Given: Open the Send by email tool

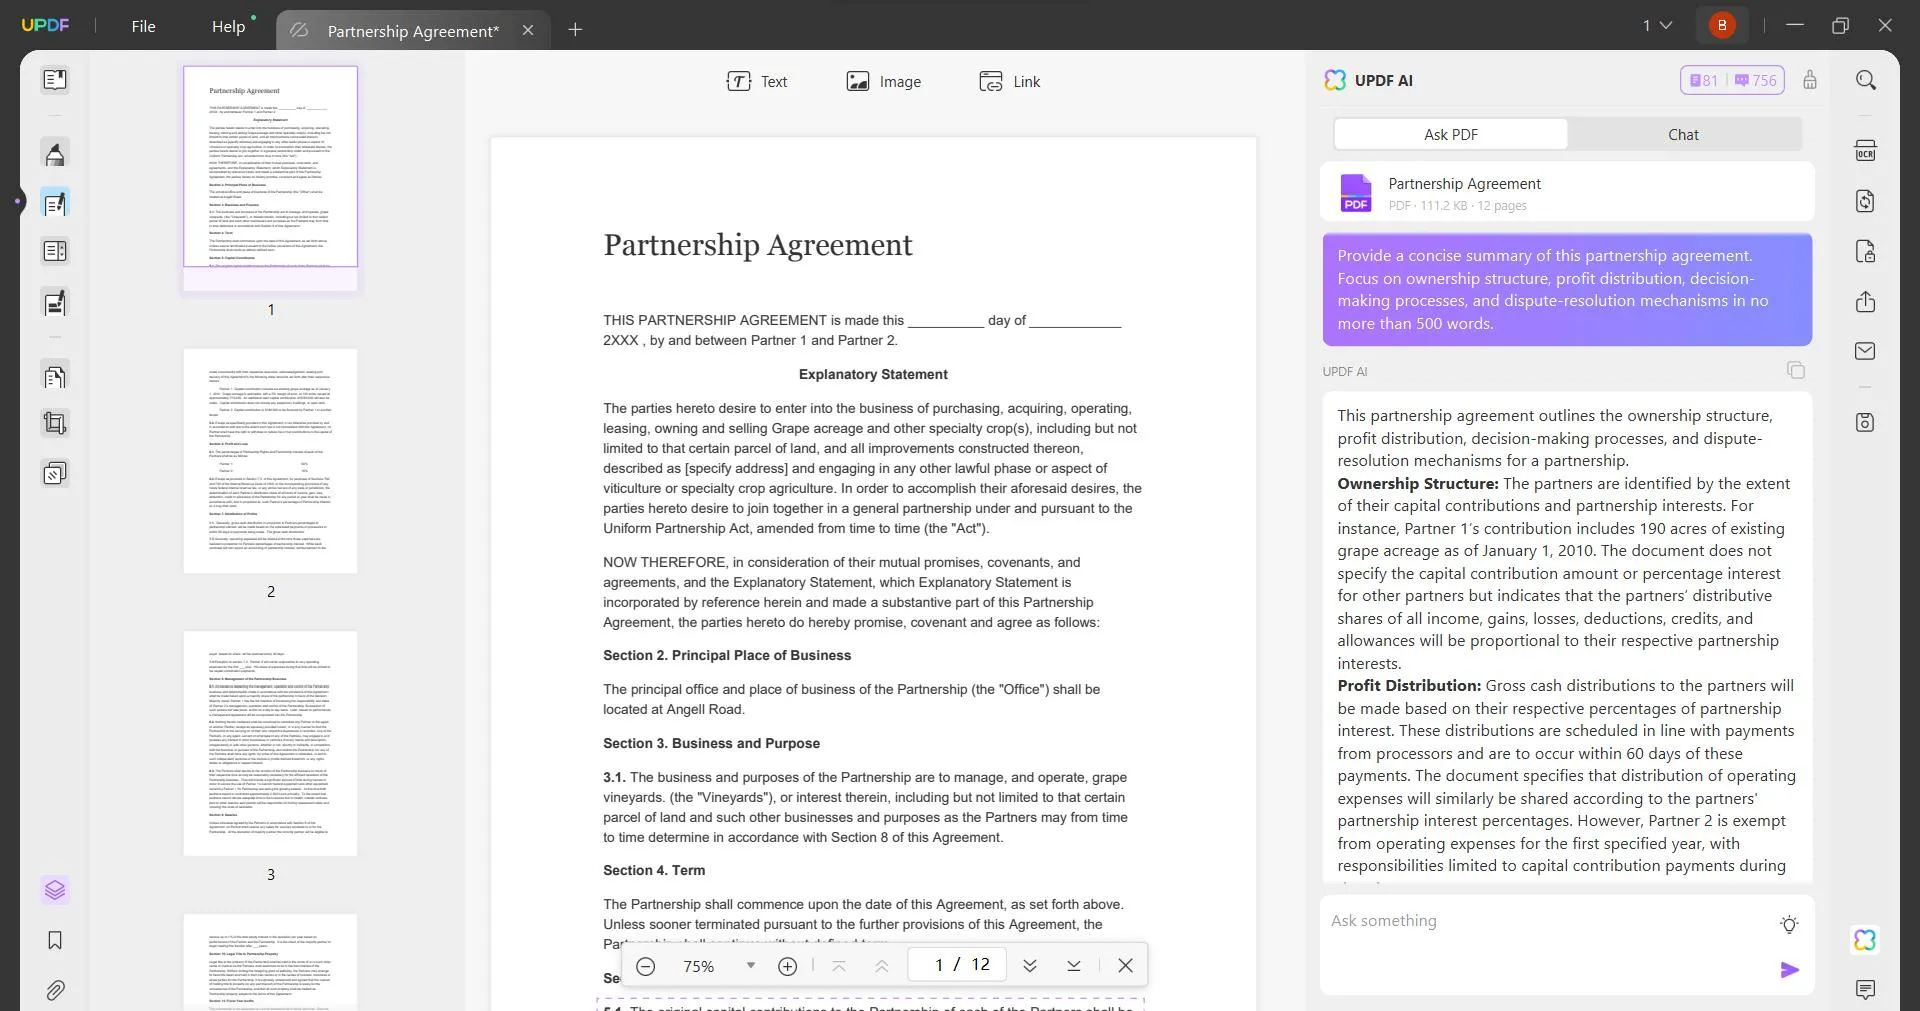Looking at the screenshot, I should 1865,351.
